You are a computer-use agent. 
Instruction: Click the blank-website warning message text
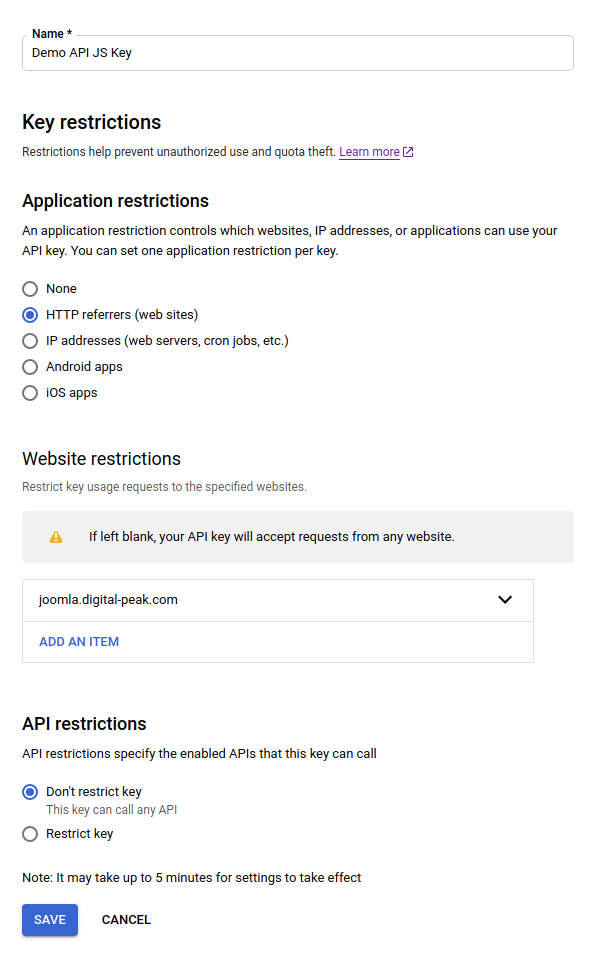(271, 537)
